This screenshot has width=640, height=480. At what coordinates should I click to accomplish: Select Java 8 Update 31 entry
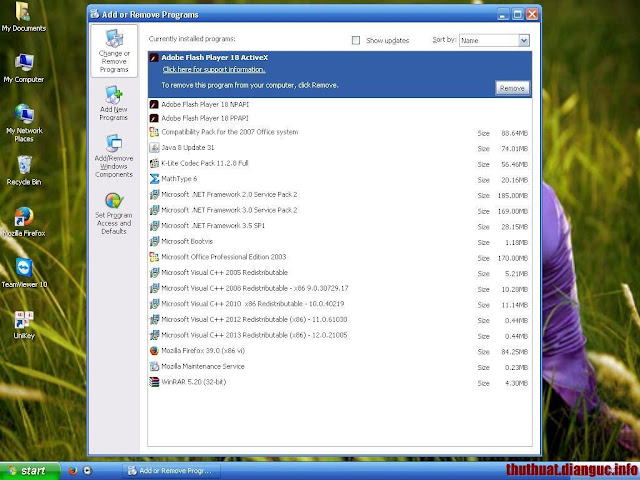[x=340, y=148]
